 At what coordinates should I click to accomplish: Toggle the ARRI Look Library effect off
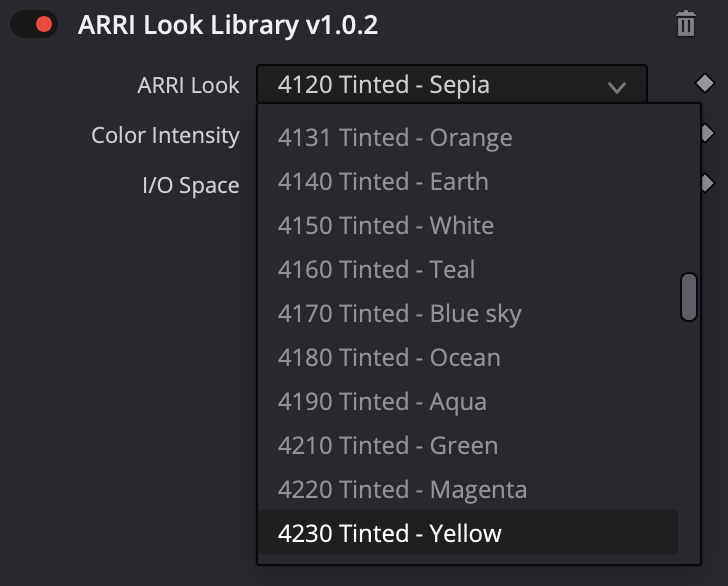34,24
